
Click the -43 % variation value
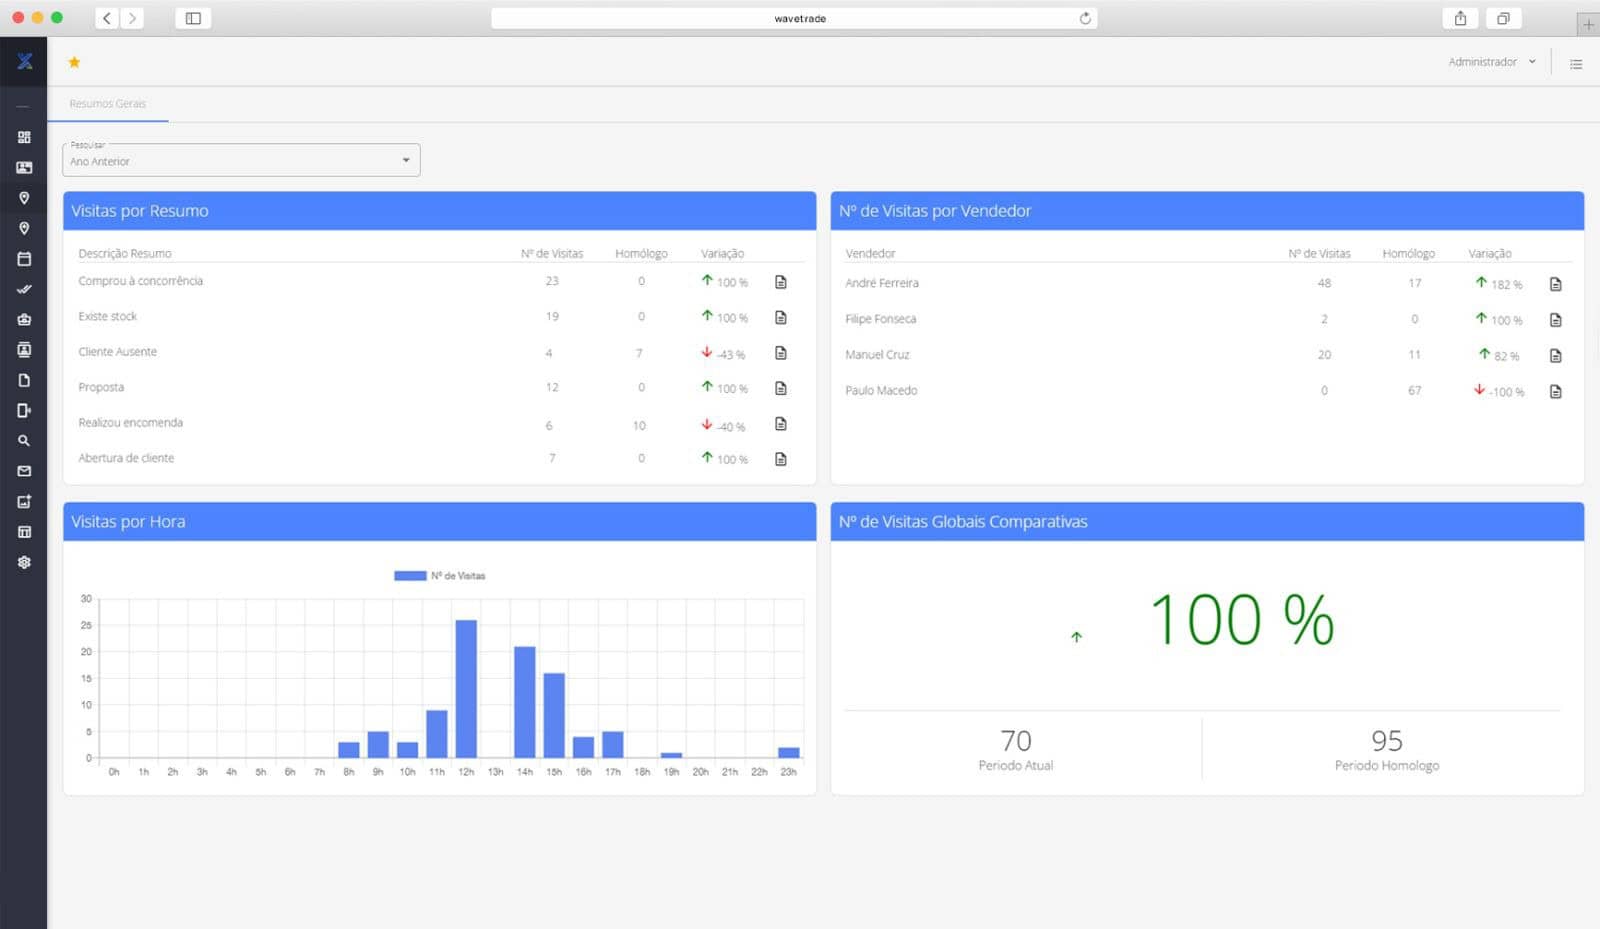pyautogui.click(x=731, y=355)
